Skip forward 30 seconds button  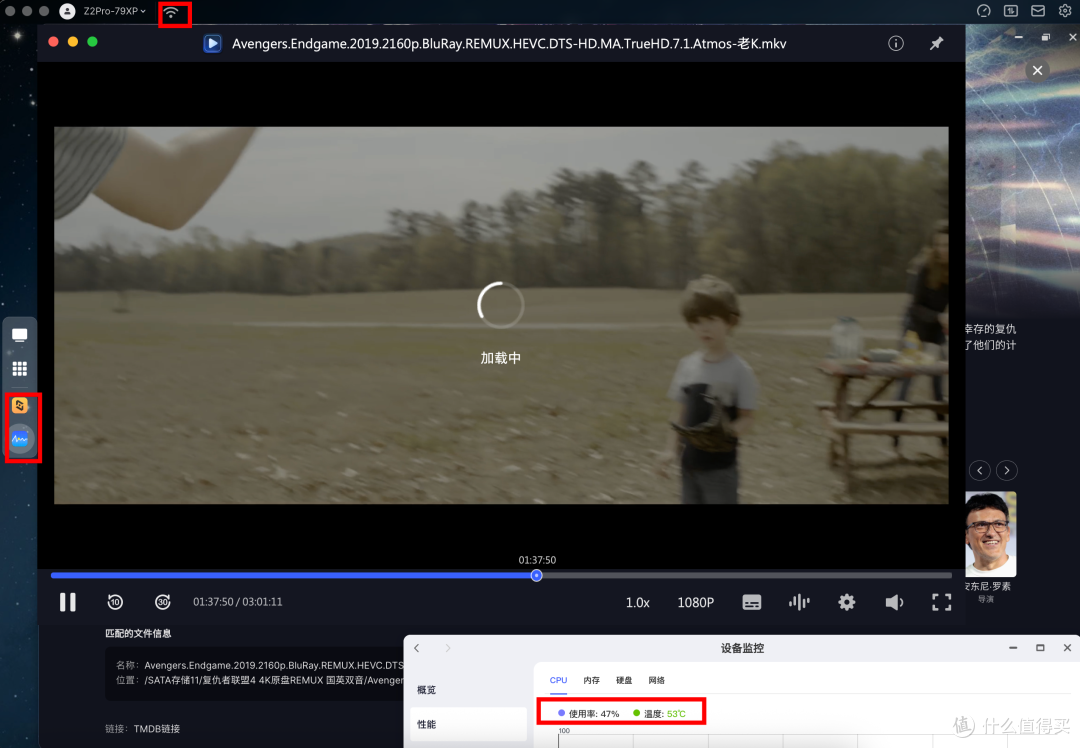click(x=163, y=602)
